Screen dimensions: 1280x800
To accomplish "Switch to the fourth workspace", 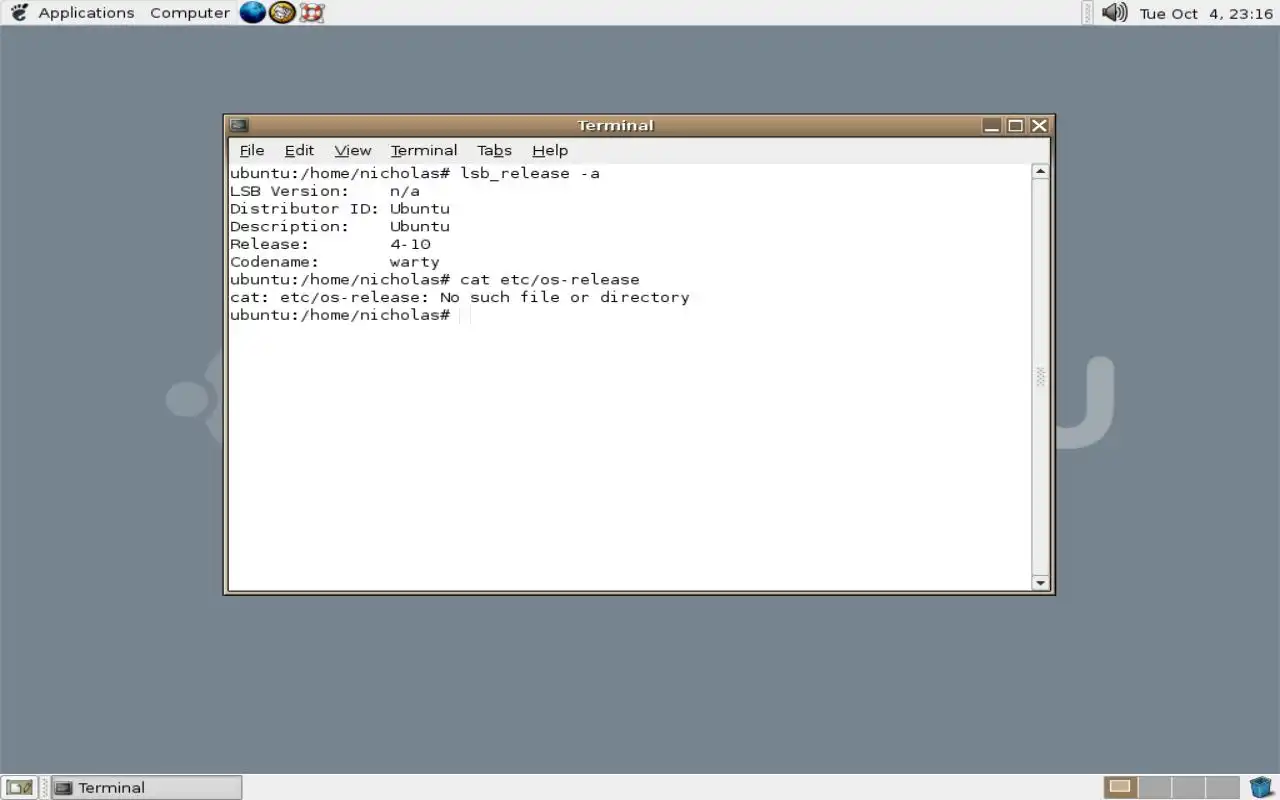I will [x=1222, y=787].
